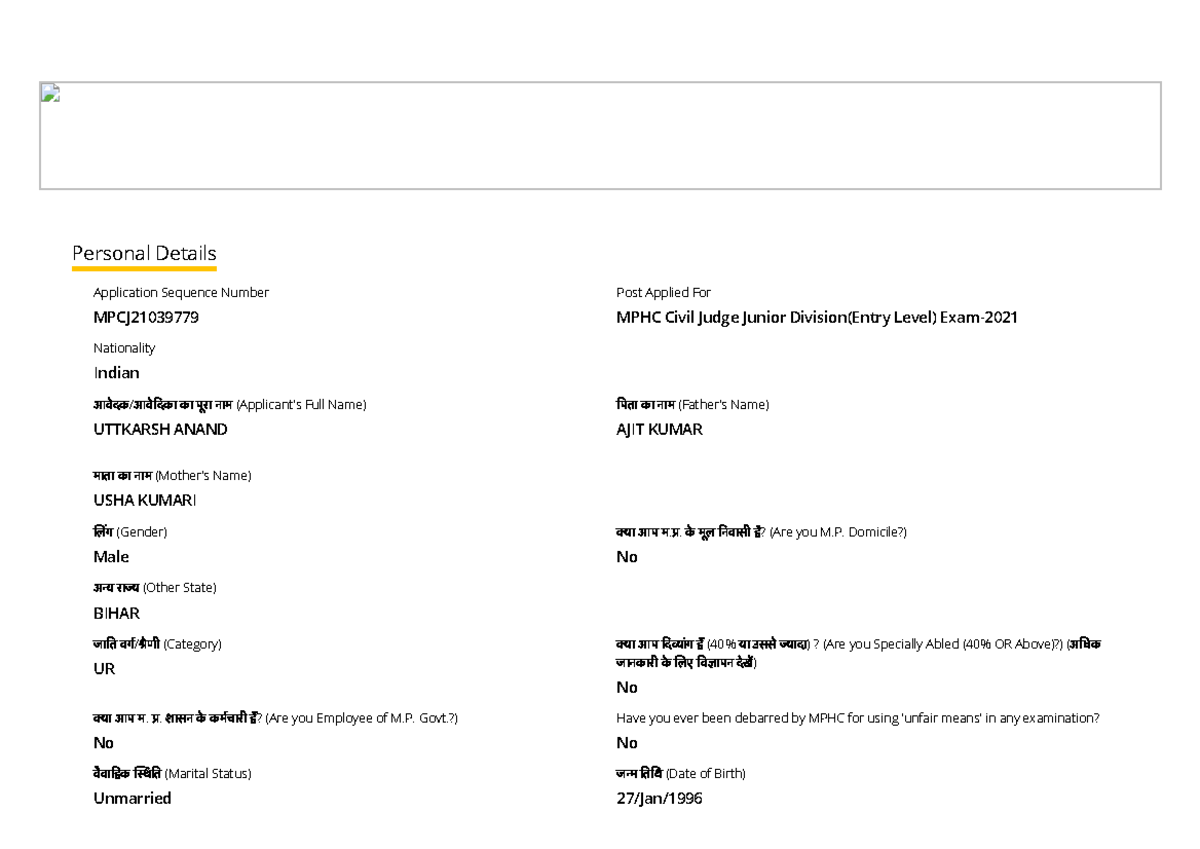The image size is (1200, 849).
Task: Click the Post Applied For label
Action: [x=663, y=293]
